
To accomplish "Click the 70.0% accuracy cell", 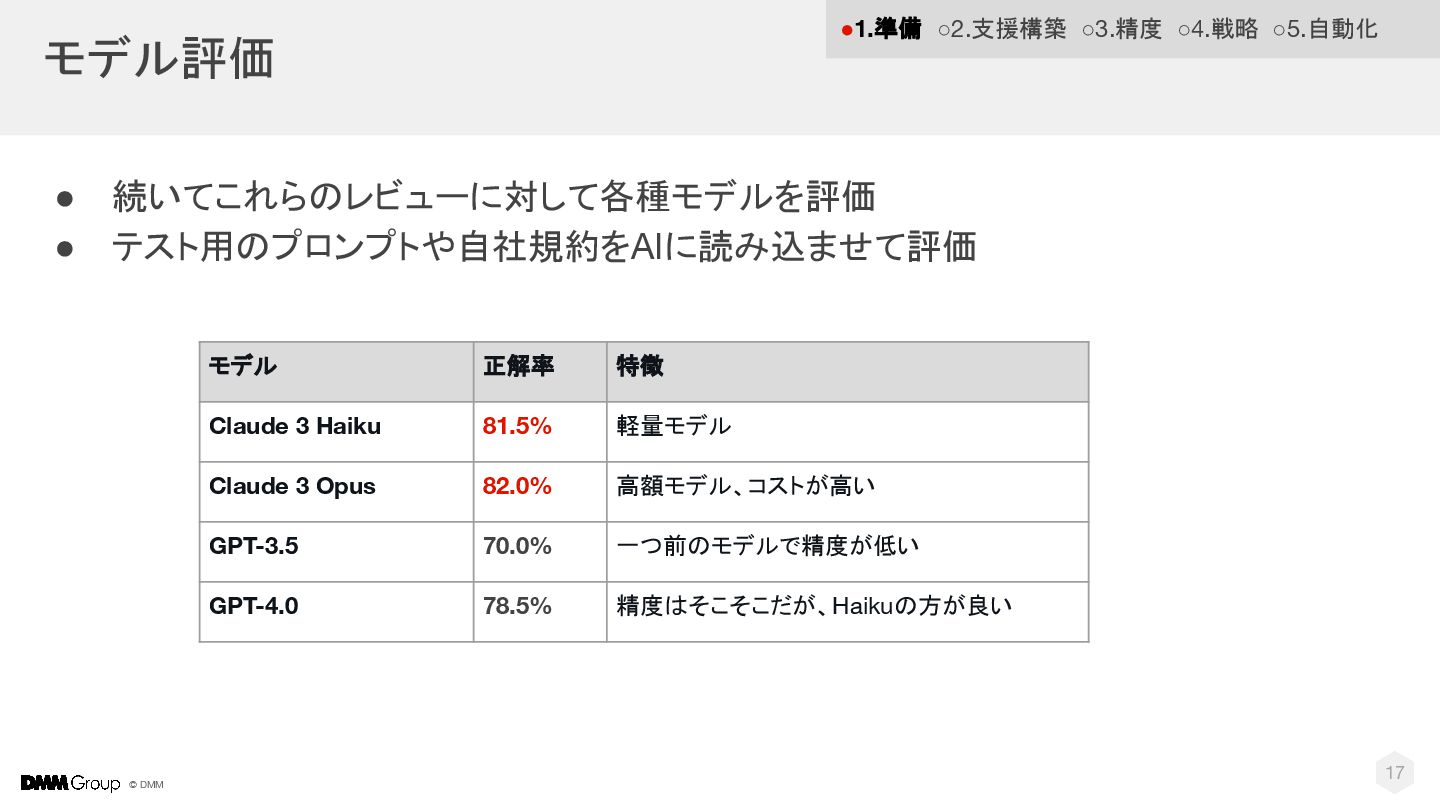I will 517,546.
